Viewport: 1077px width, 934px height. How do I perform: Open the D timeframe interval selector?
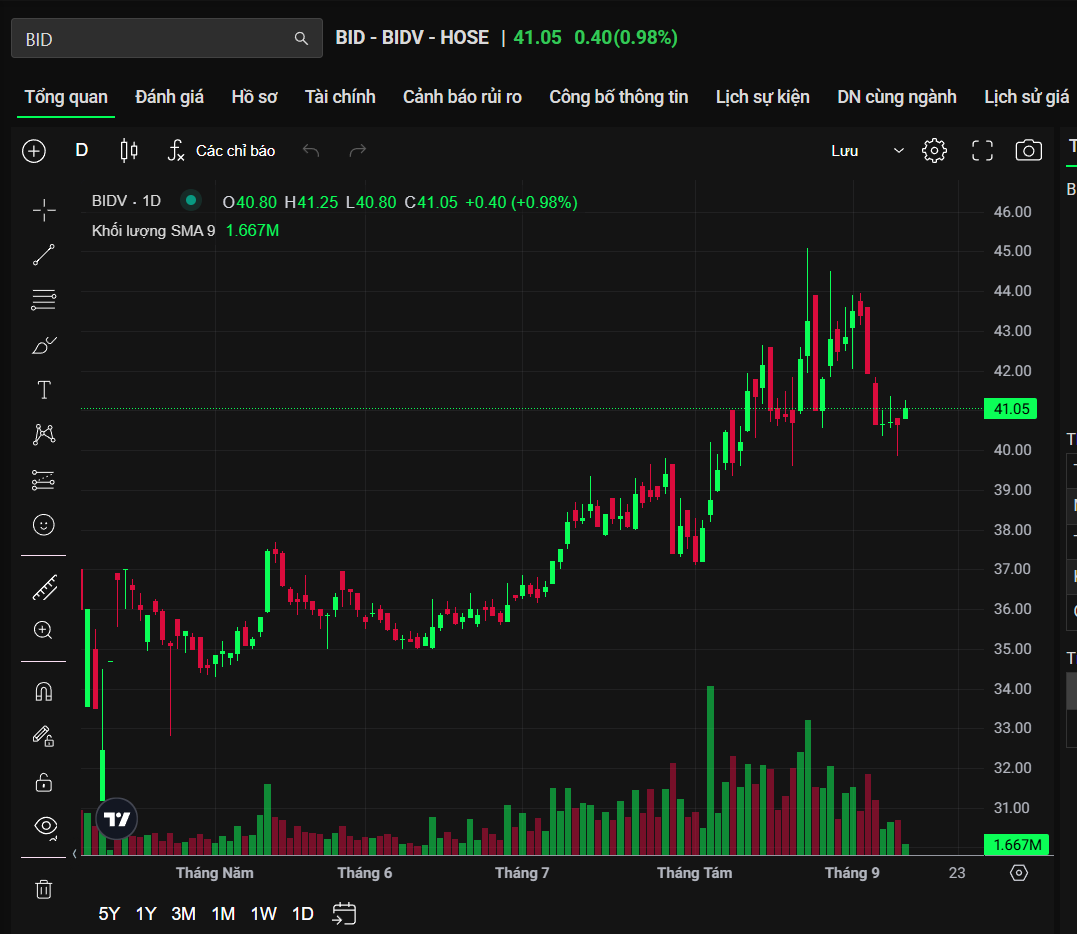click(x=82, y=150)
